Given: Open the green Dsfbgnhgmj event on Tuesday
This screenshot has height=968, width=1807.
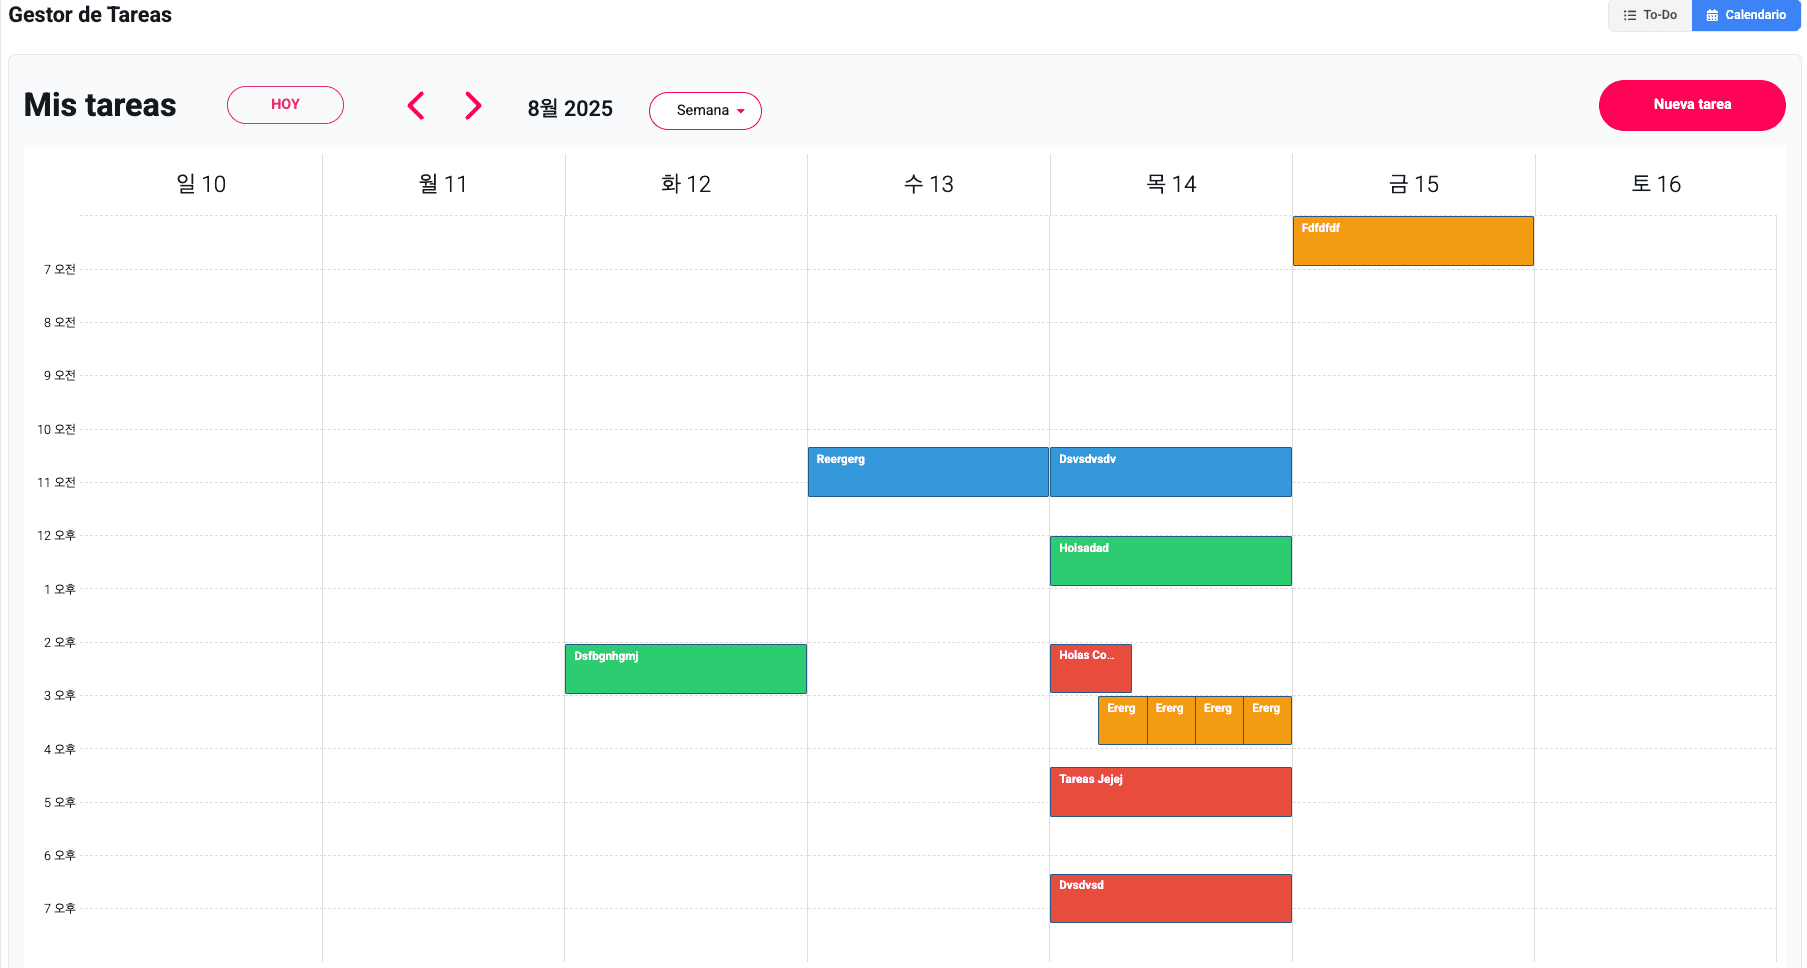Looking at the screenshot, I should (x=685, y=669).
